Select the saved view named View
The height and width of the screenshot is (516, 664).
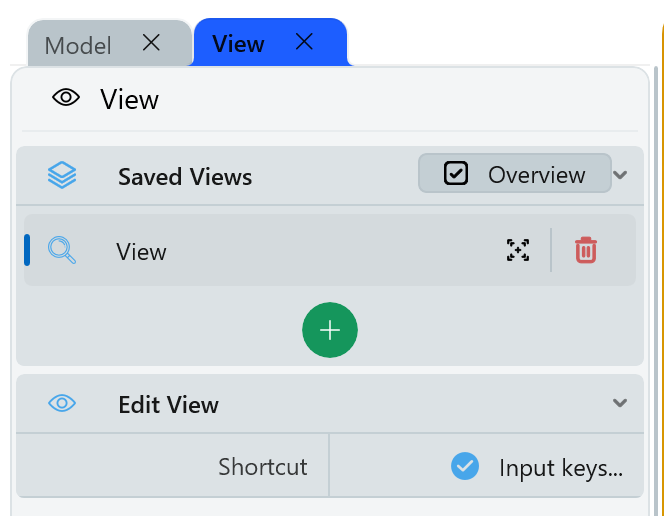(141, 252)
